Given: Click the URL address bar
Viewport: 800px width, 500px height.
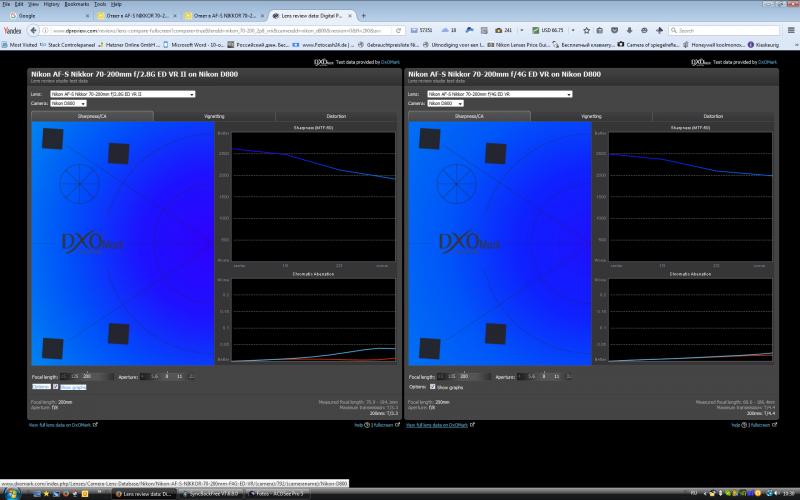Looking at the screenshot, I should (x=217, y=31).
